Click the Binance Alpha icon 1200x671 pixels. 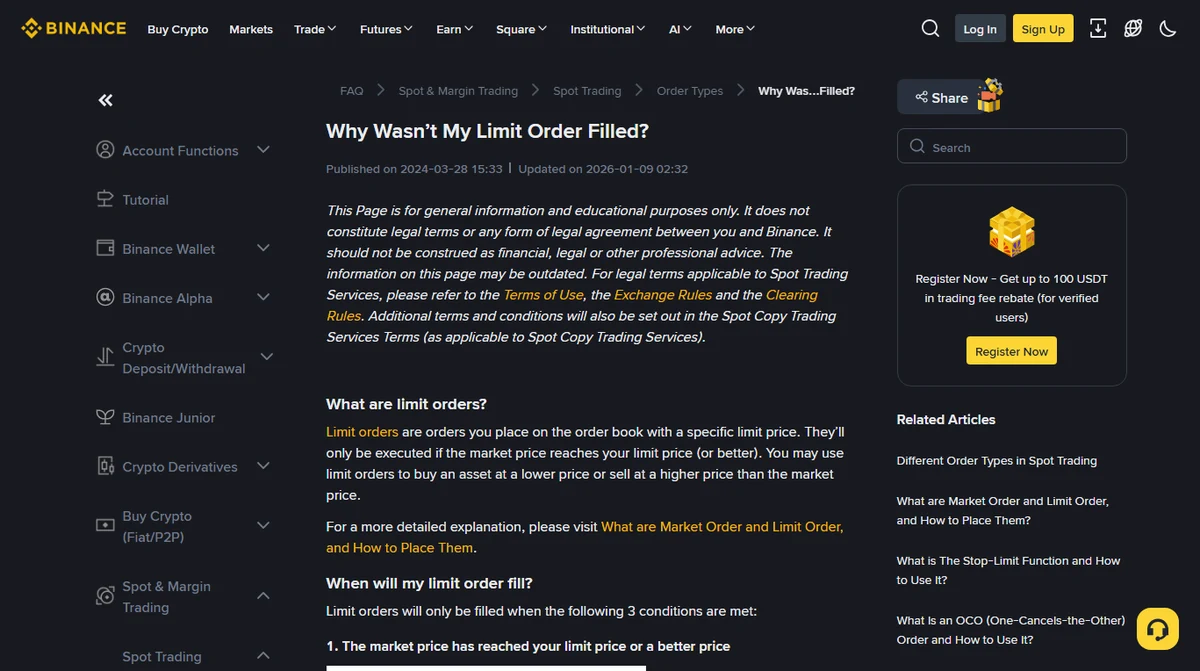[105, 297]
